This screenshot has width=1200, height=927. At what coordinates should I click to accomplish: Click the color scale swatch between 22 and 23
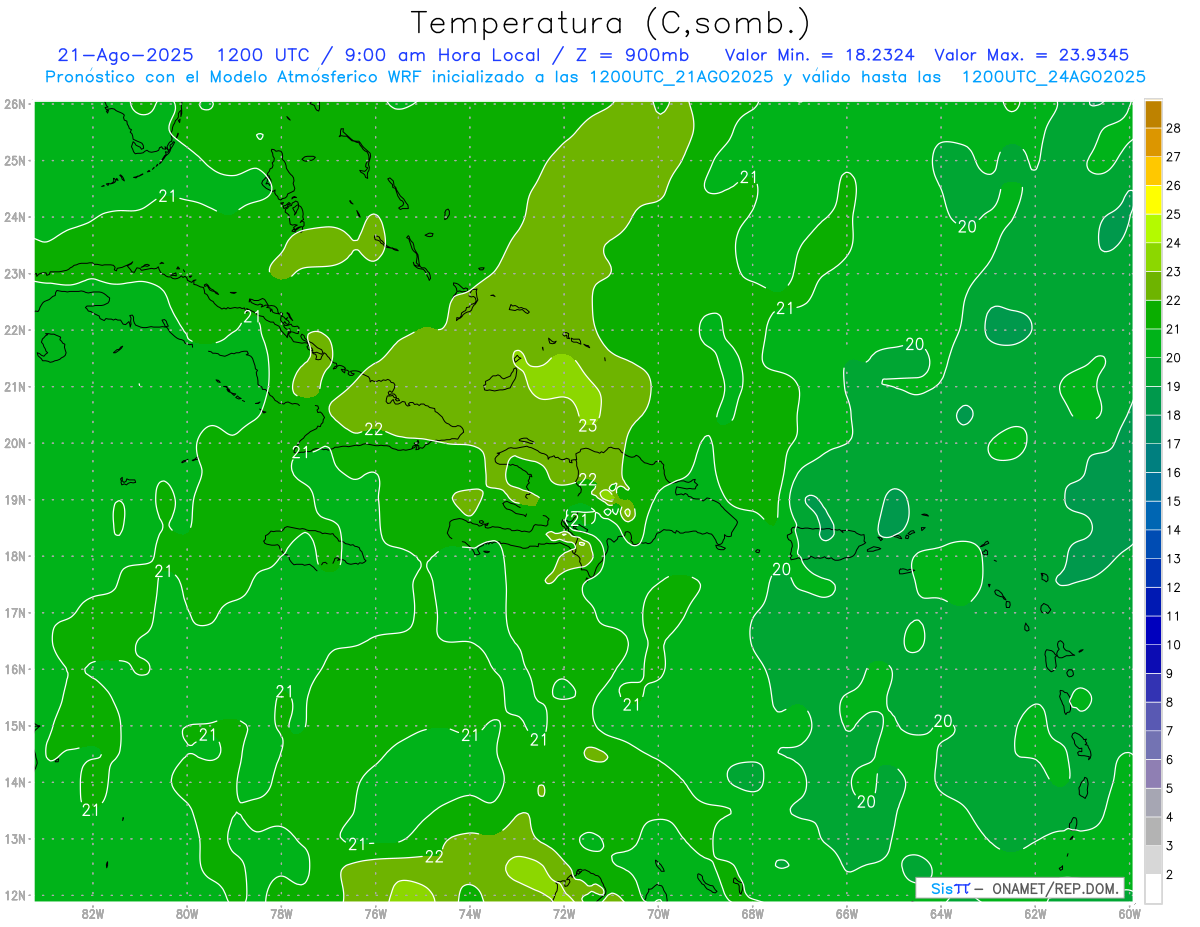pyautogui.click(x=1153, y=285)
